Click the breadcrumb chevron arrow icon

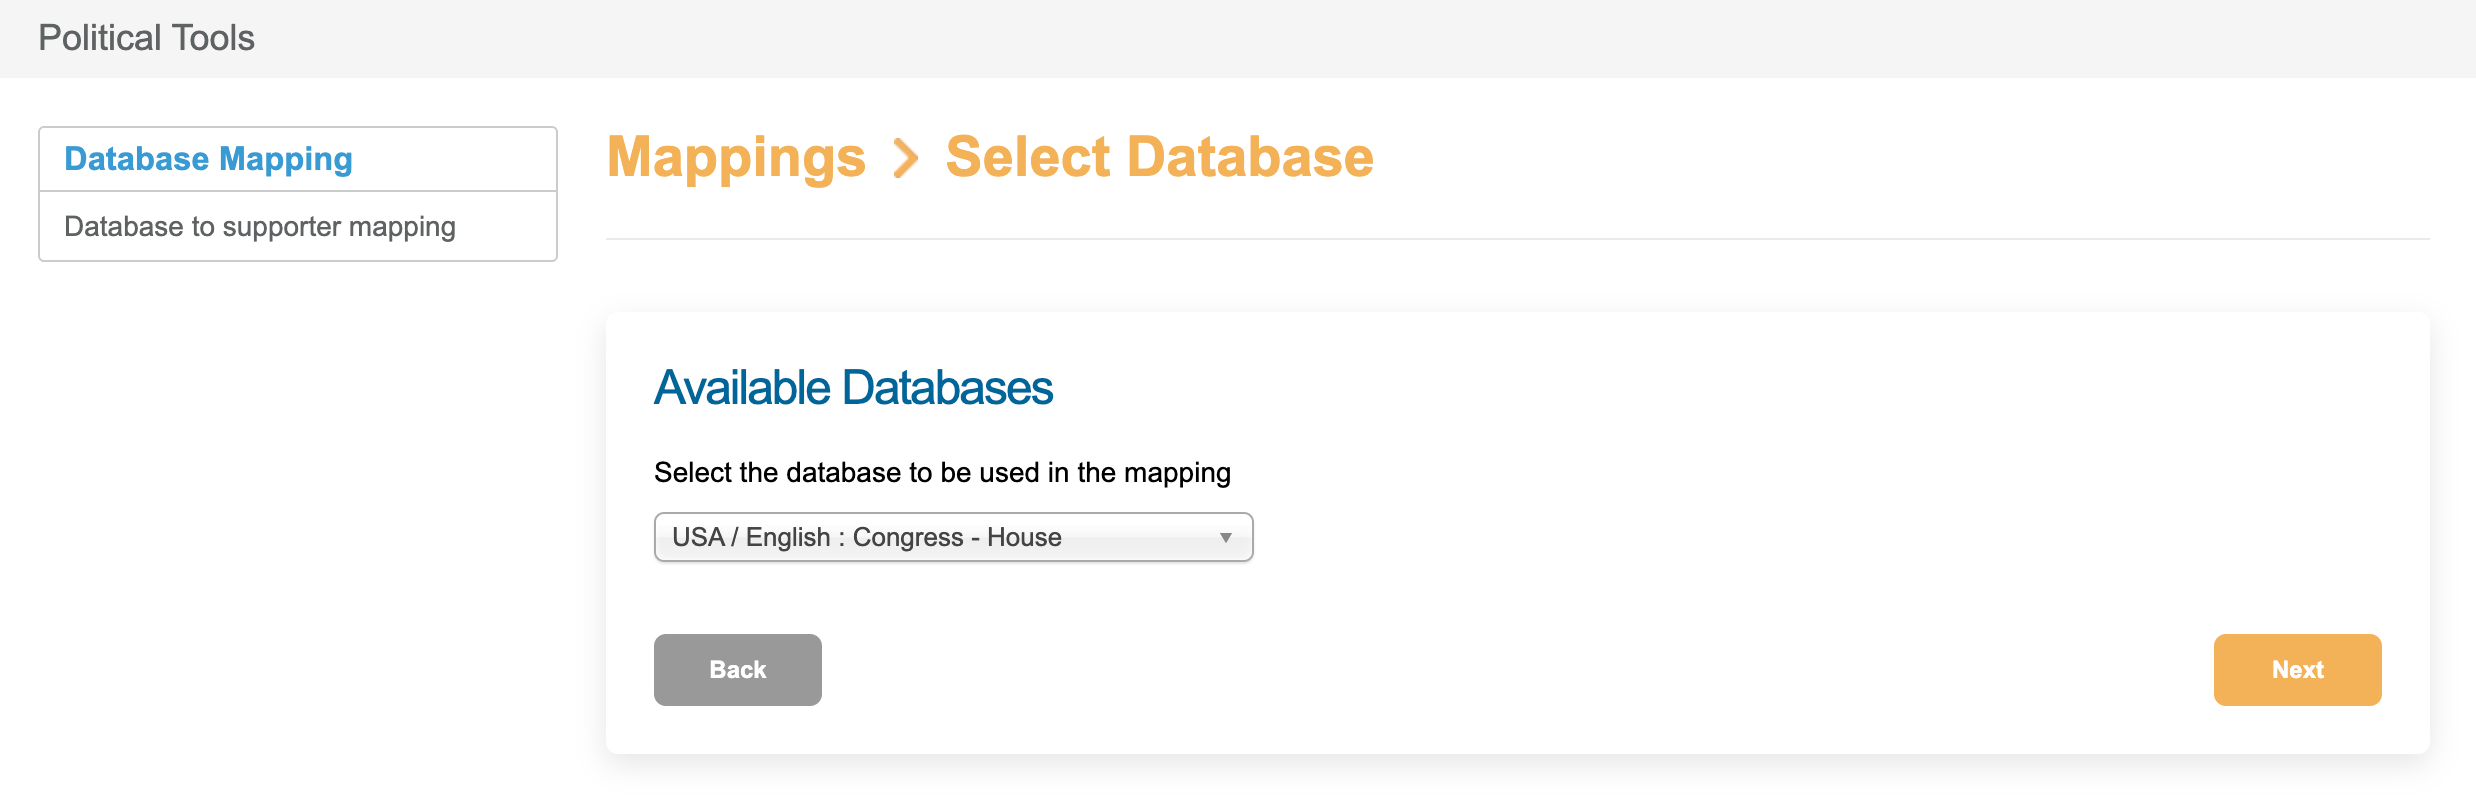[905, 158]
